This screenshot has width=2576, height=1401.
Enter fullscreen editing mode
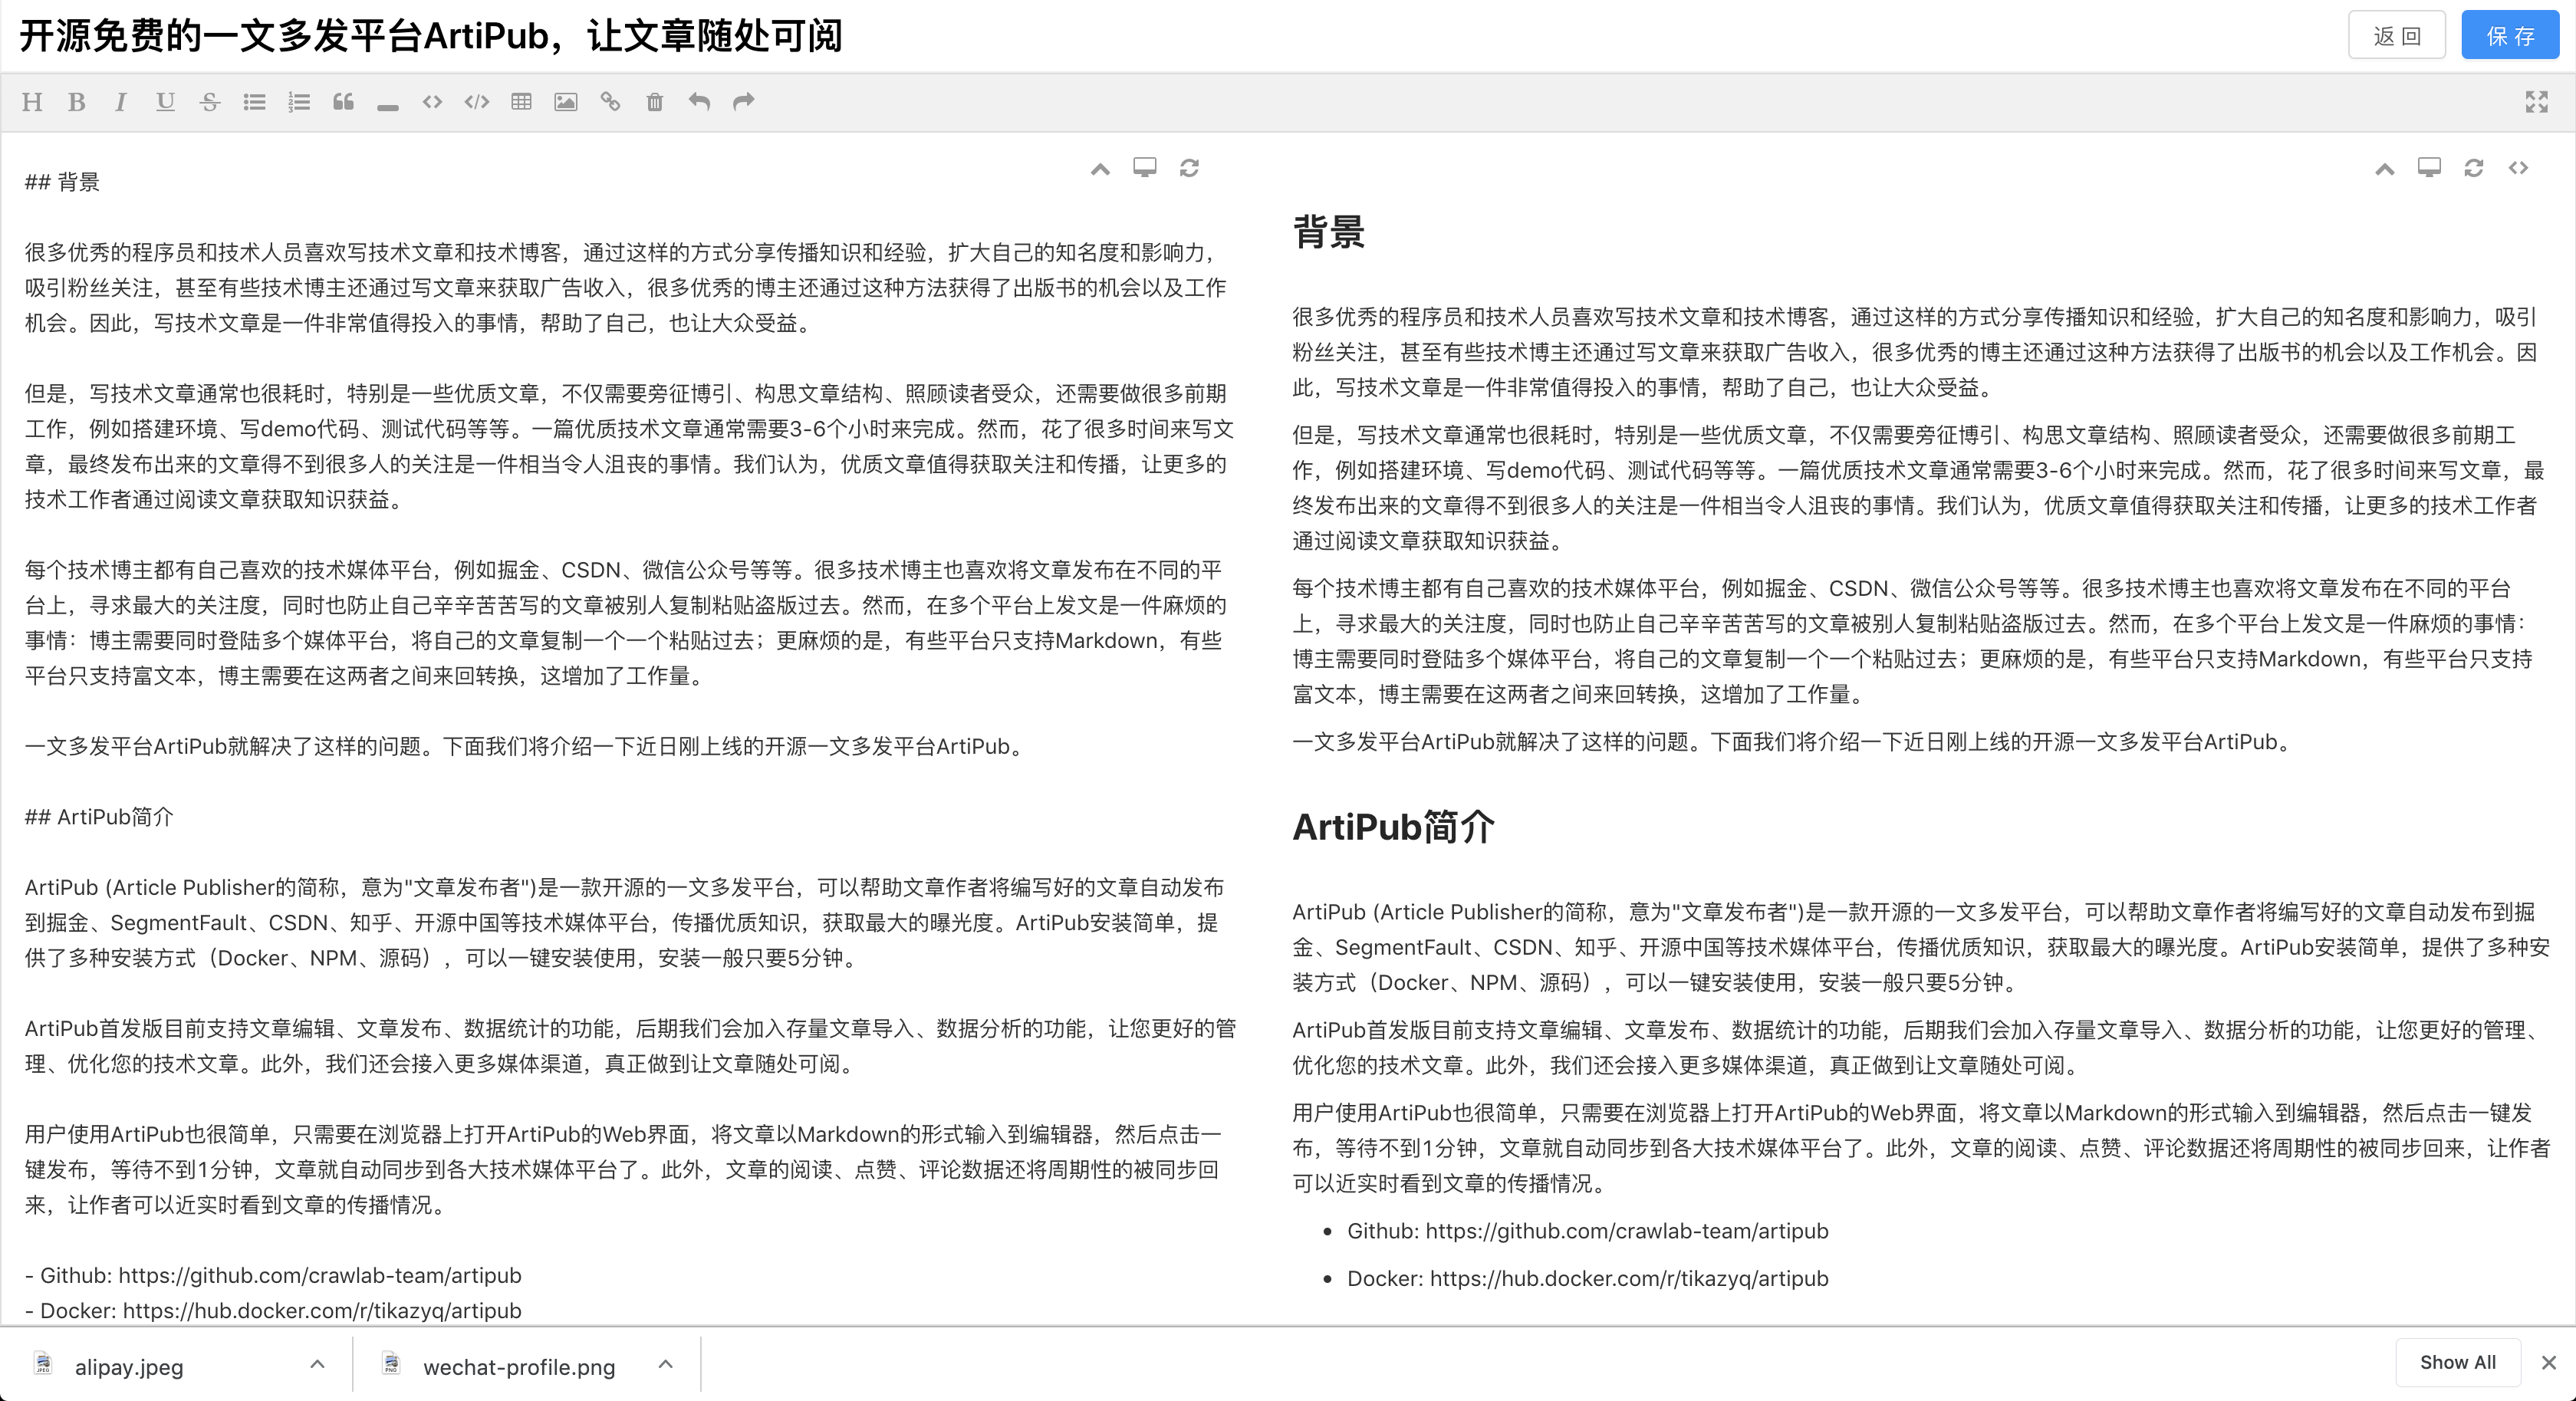click(2537, 102)
